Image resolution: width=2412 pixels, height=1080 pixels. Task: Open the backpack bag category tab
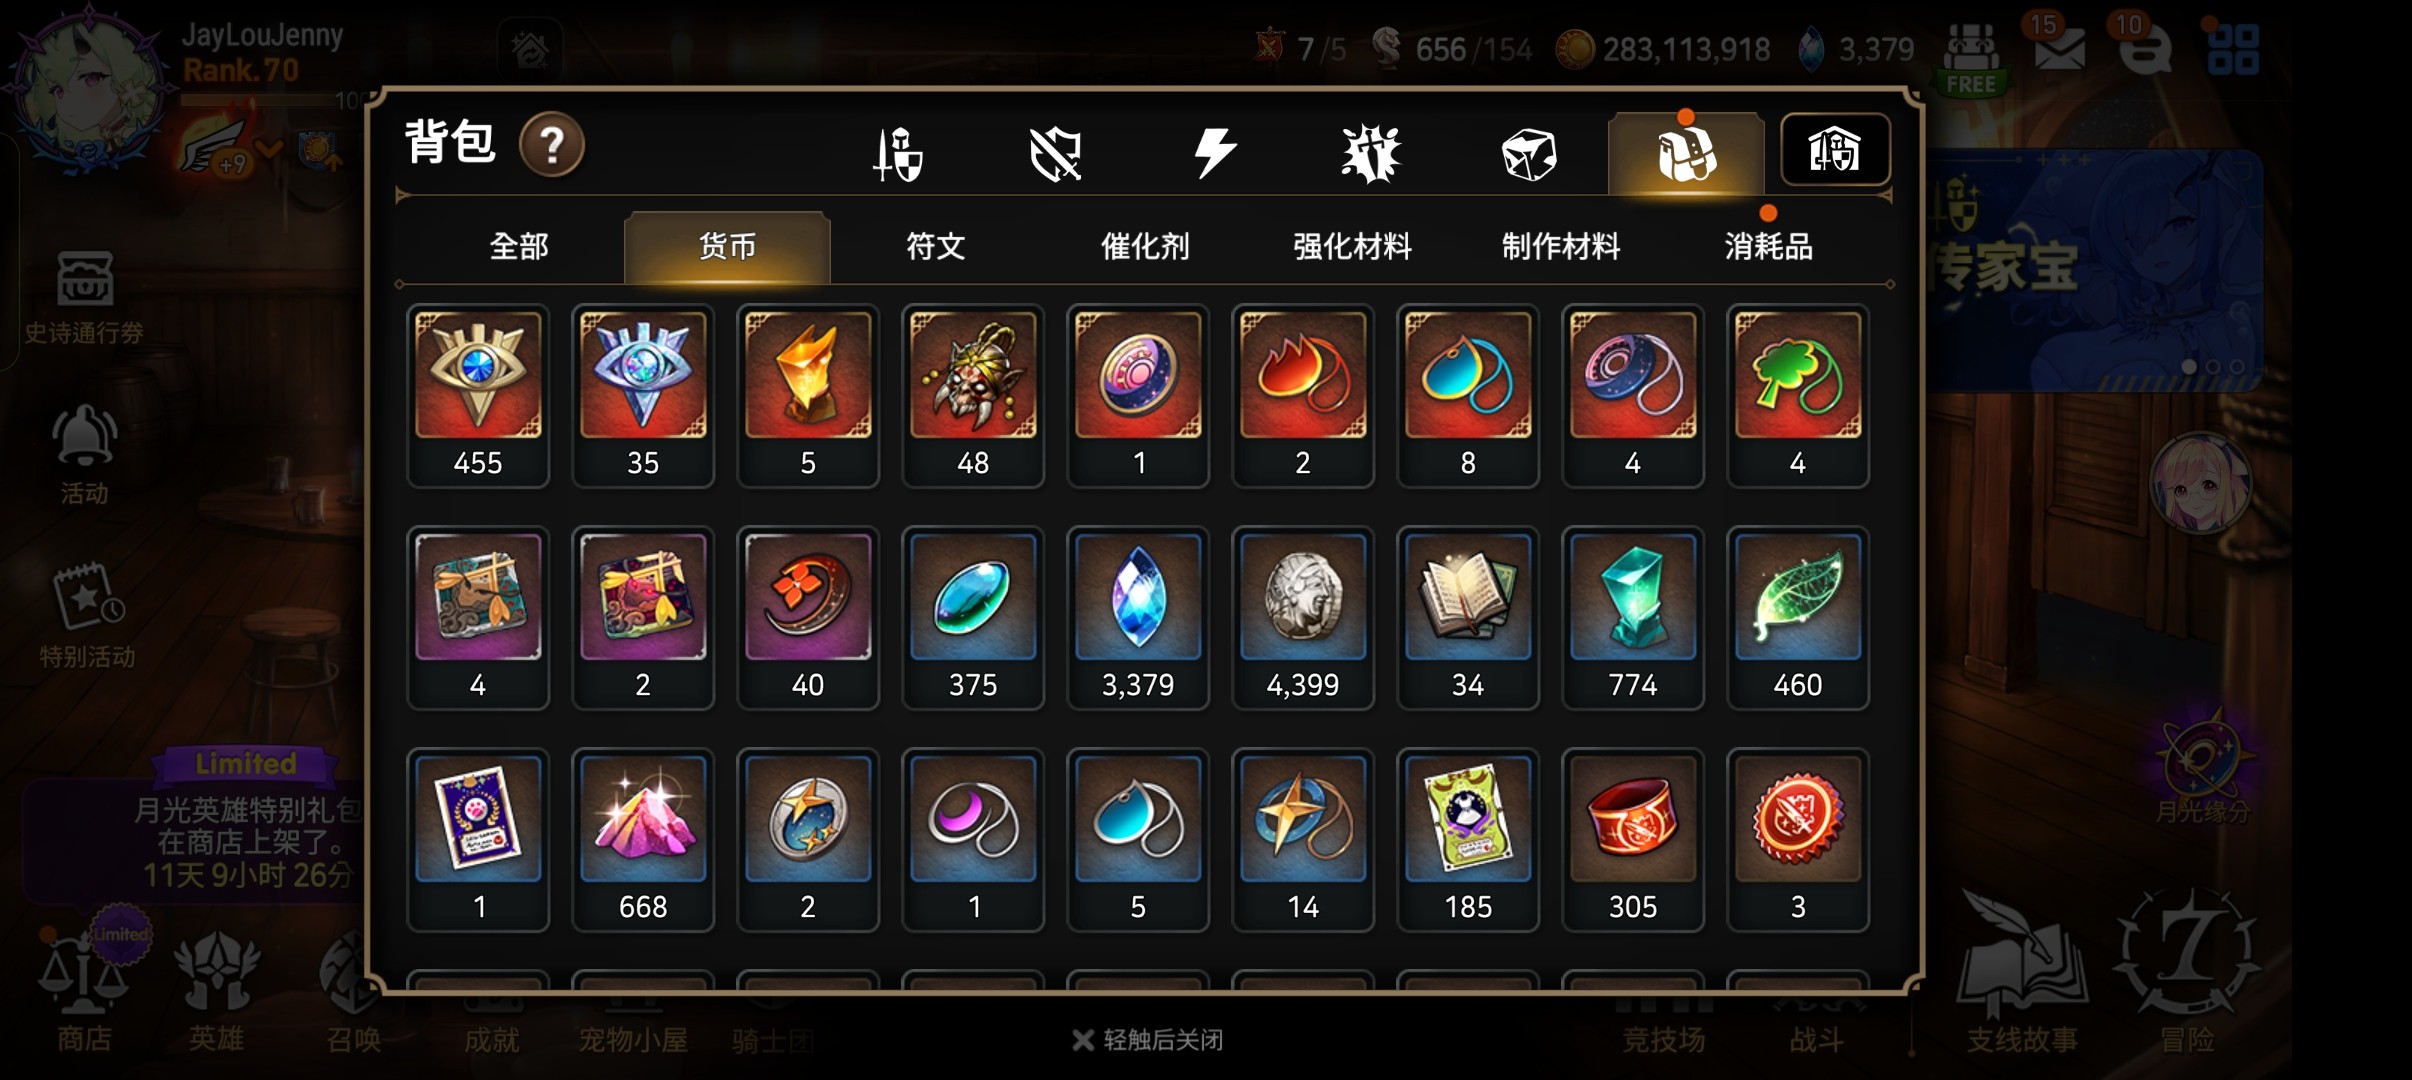(x=1686, y=153)
